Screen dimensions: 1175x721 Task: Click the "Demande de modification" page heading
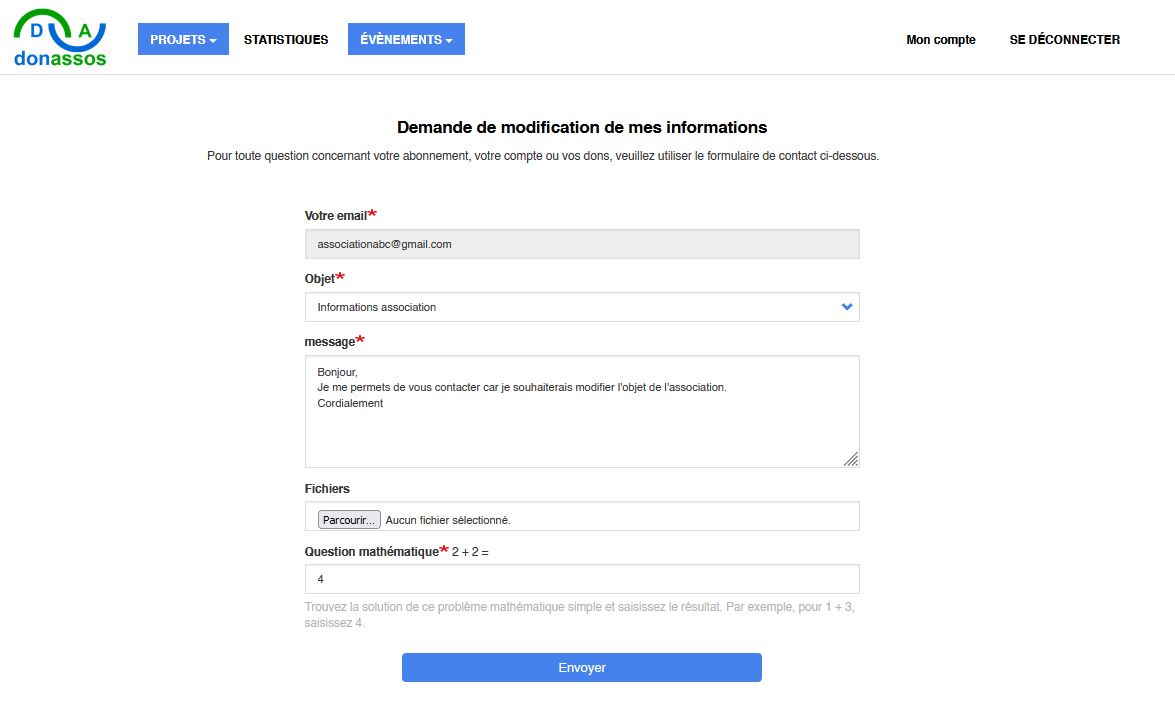582,128
